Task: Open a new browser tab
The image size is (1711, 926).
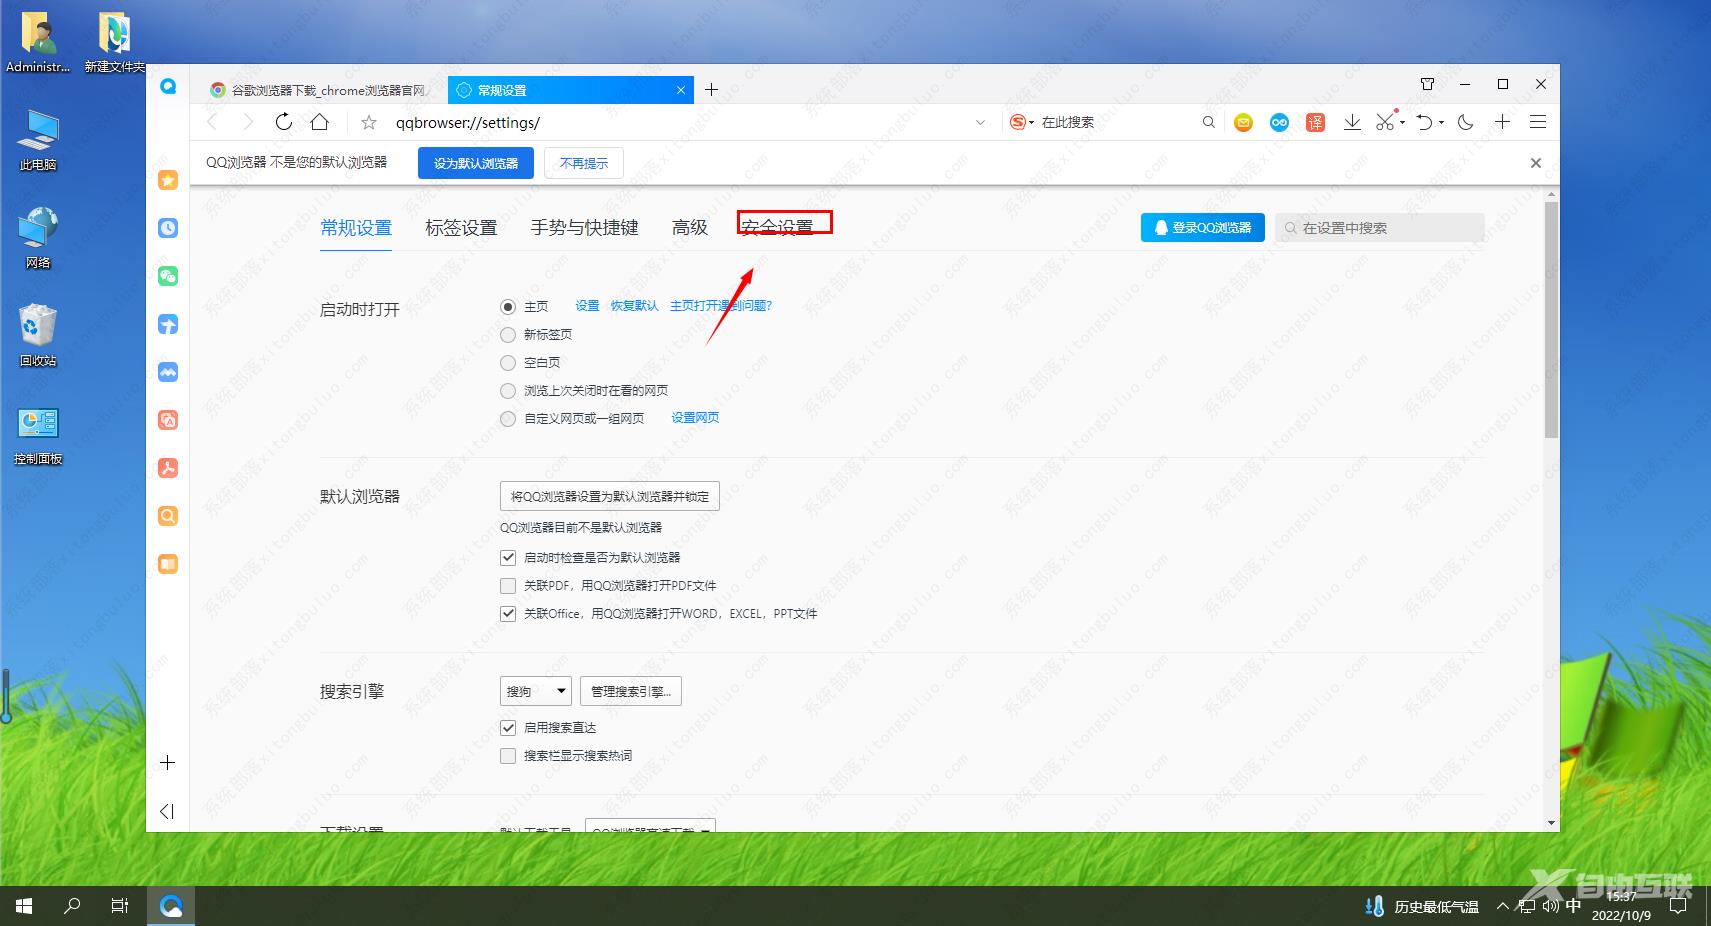Action: tap(712, 90)
